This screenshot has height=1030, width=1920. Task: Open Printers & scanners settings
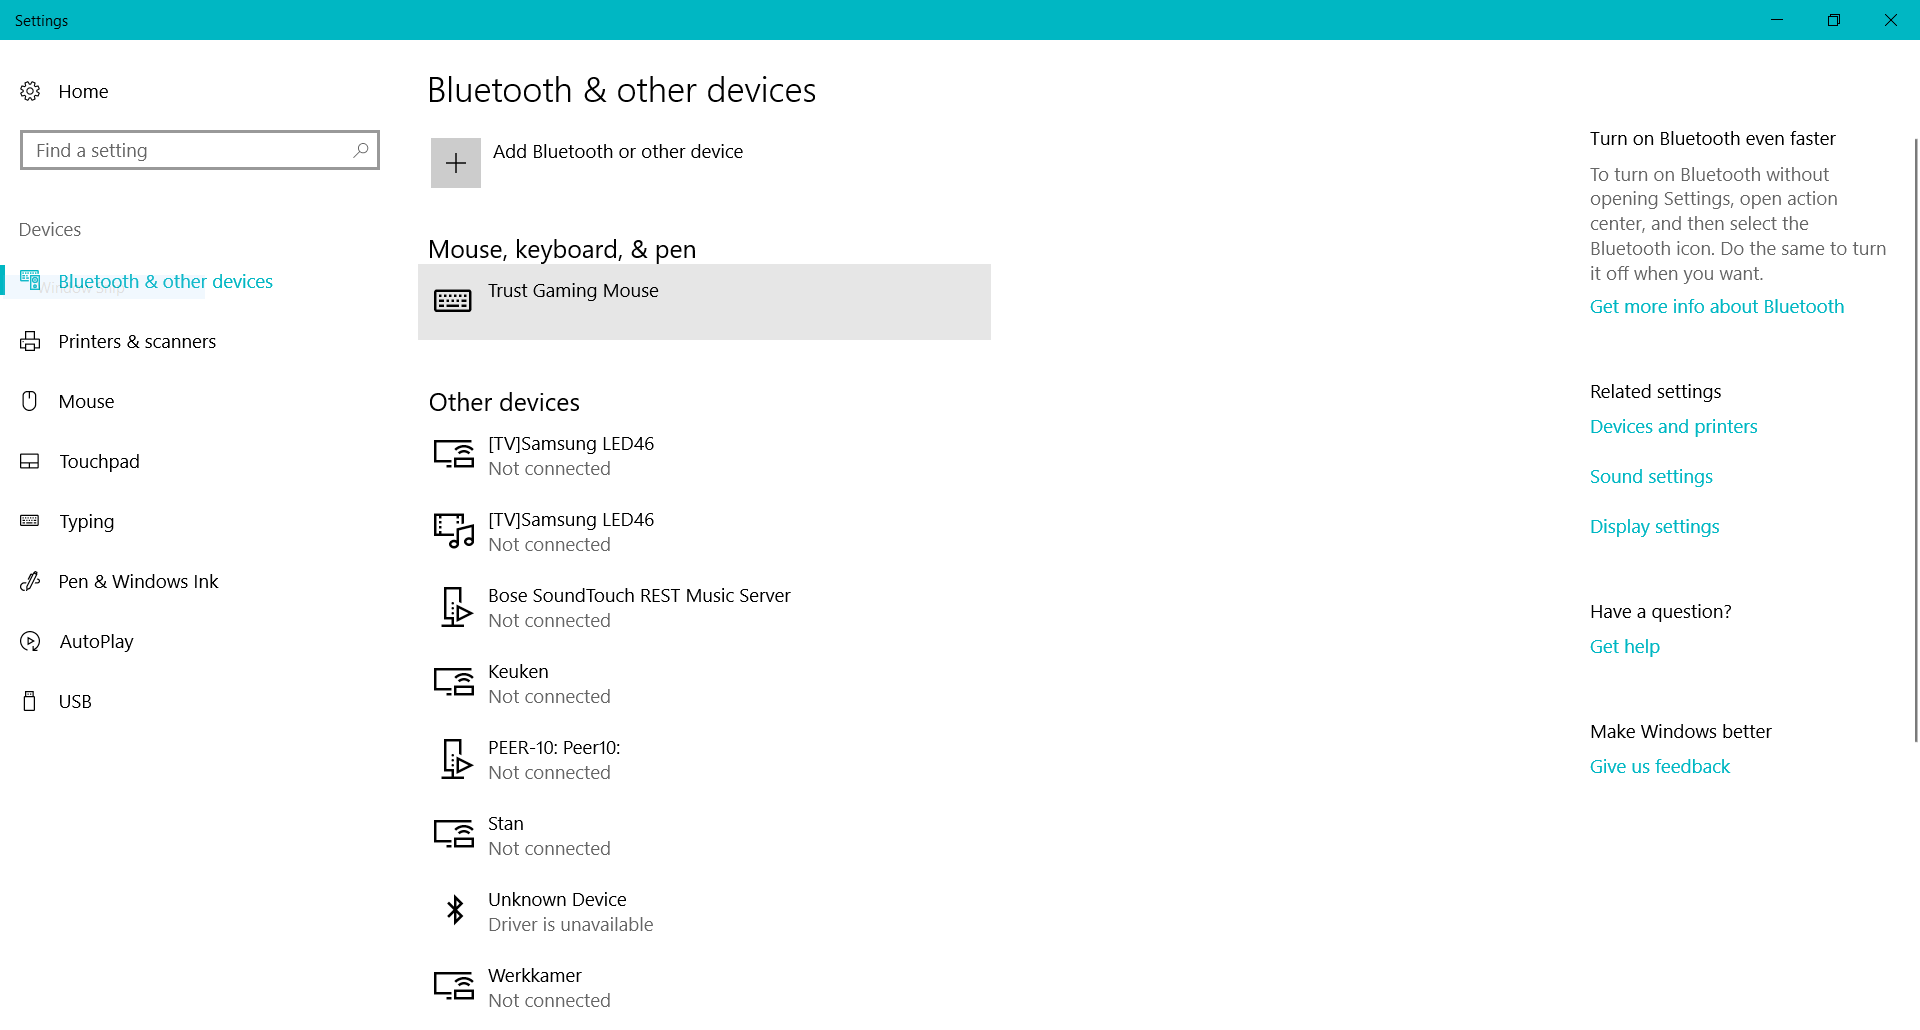pos(137,341)
